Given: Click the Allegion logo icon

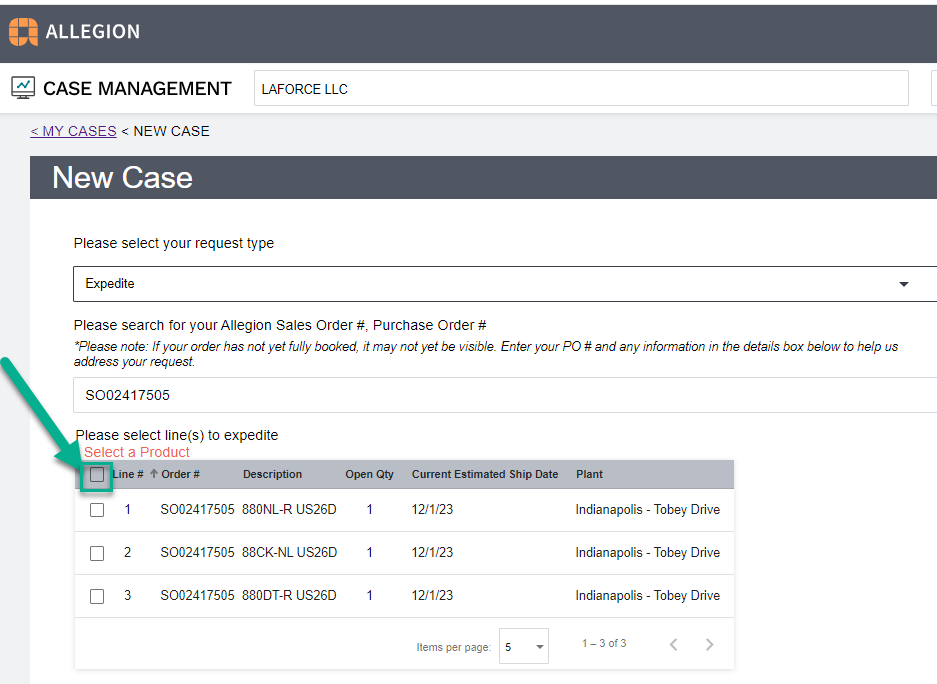Looking at the screenshot, I should [x=24, y=32].
